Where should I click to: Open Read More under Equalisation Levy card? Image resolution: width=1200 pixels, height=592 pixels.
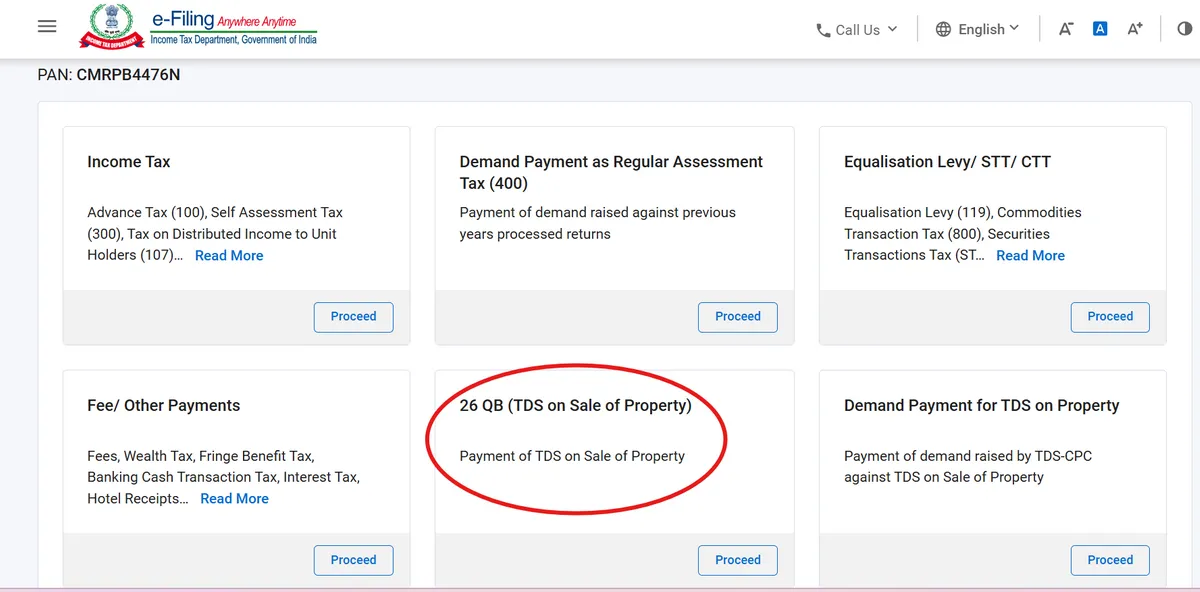point(1030,255)
